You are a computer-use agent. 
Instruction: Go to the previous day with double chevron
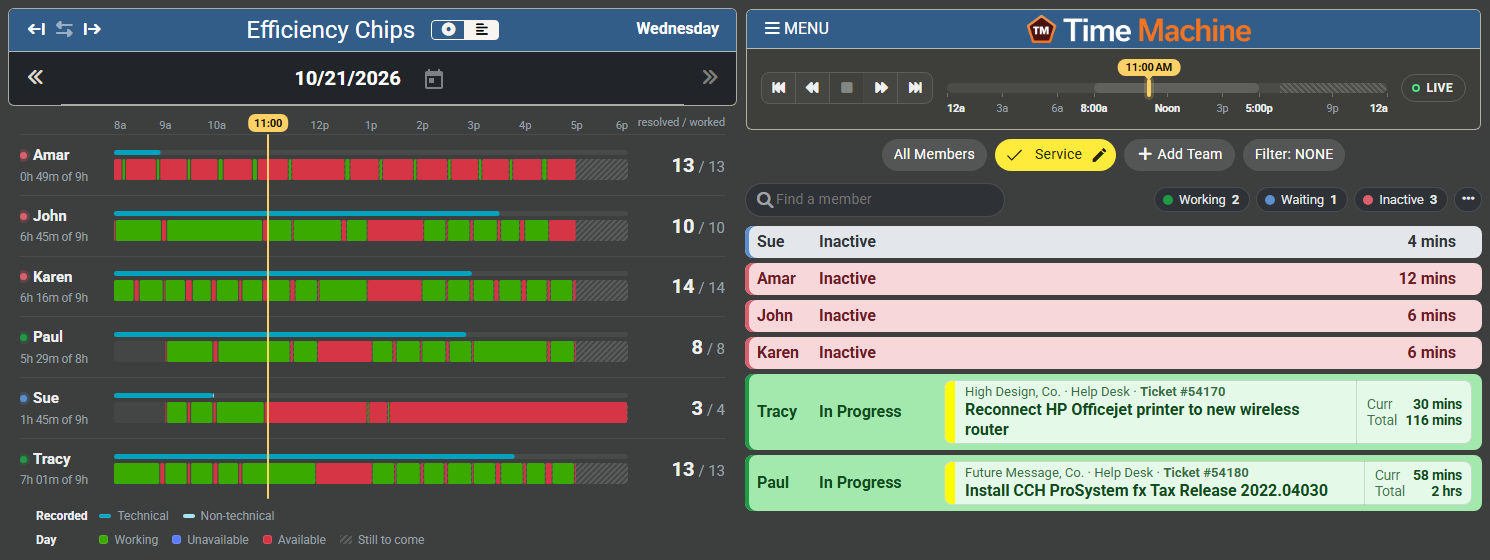[x=35, y=78]
